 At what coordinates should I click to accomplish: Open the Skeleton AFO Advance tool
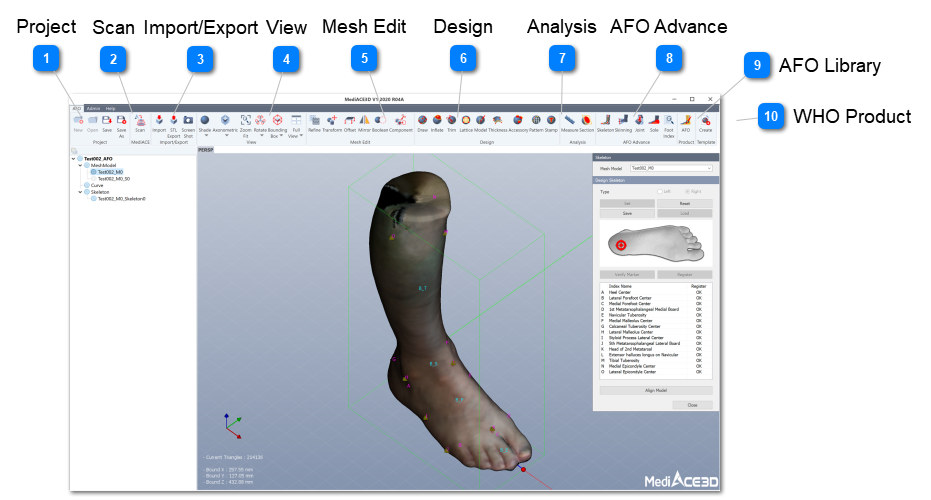tap(605, 123)
